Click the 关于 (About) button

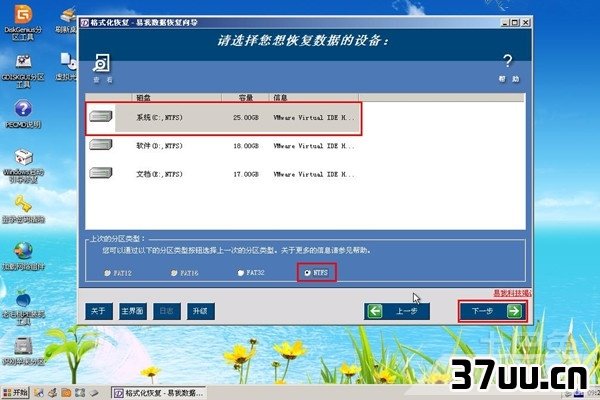click(99, 311)
